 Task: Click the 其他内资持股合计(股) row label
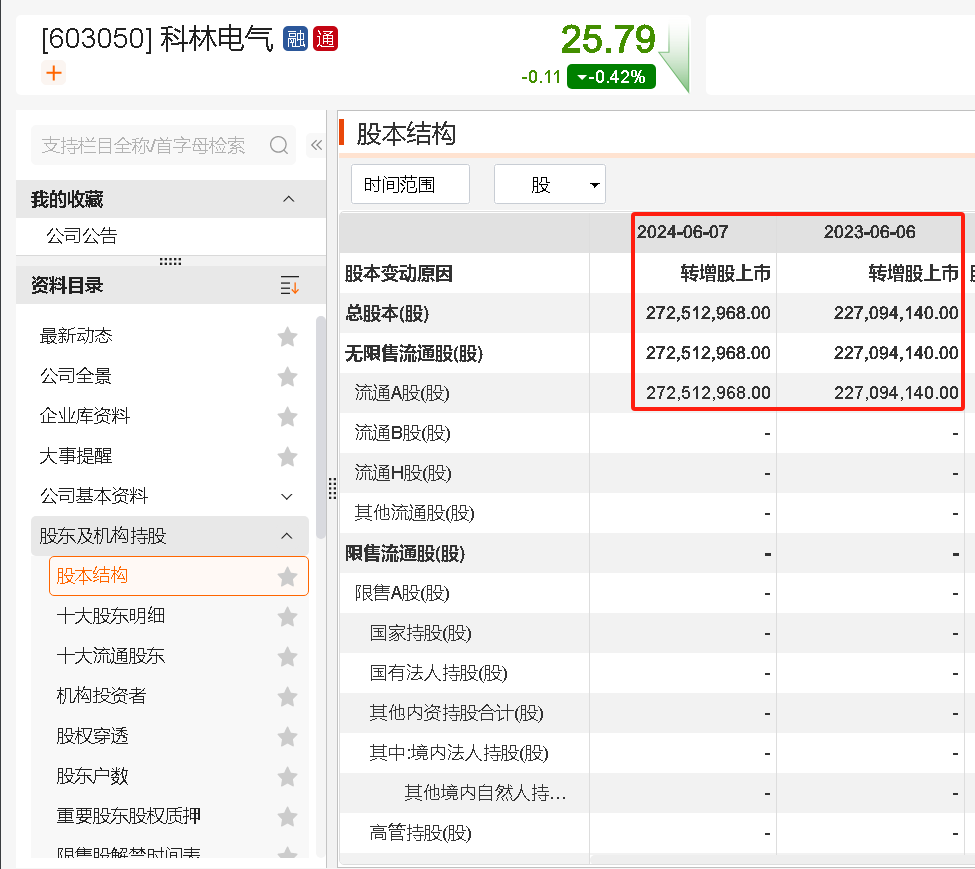click(456, 714)
